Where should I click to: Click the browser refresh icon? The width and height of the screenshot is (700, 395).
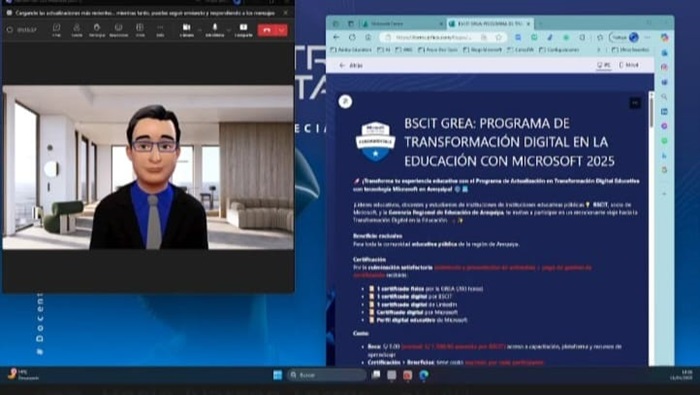pos(352,37)
